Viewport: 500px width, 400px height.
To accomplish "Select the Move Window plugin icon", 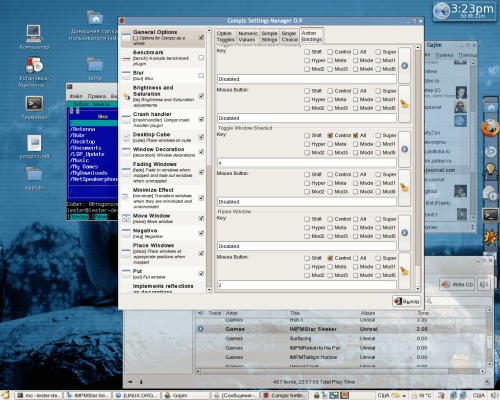I will point(126,218).
